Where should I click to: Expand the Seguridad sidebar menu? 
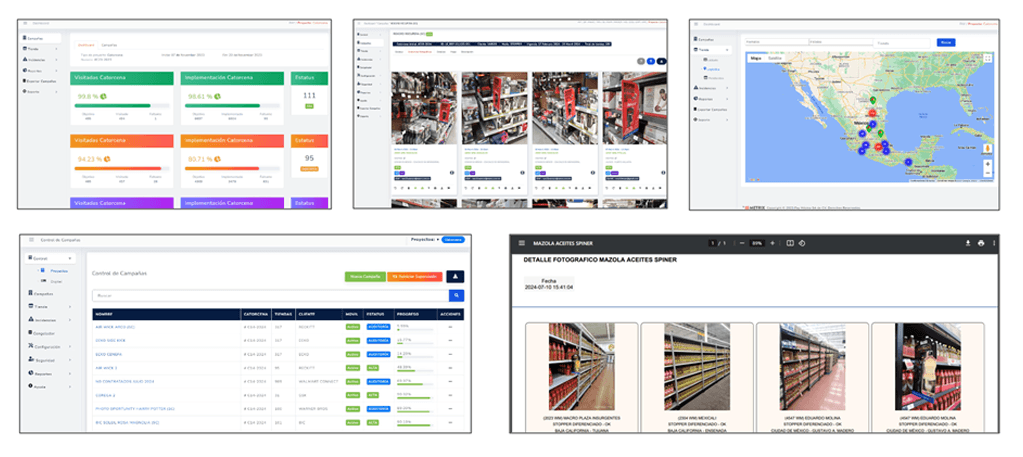[49, 360]
